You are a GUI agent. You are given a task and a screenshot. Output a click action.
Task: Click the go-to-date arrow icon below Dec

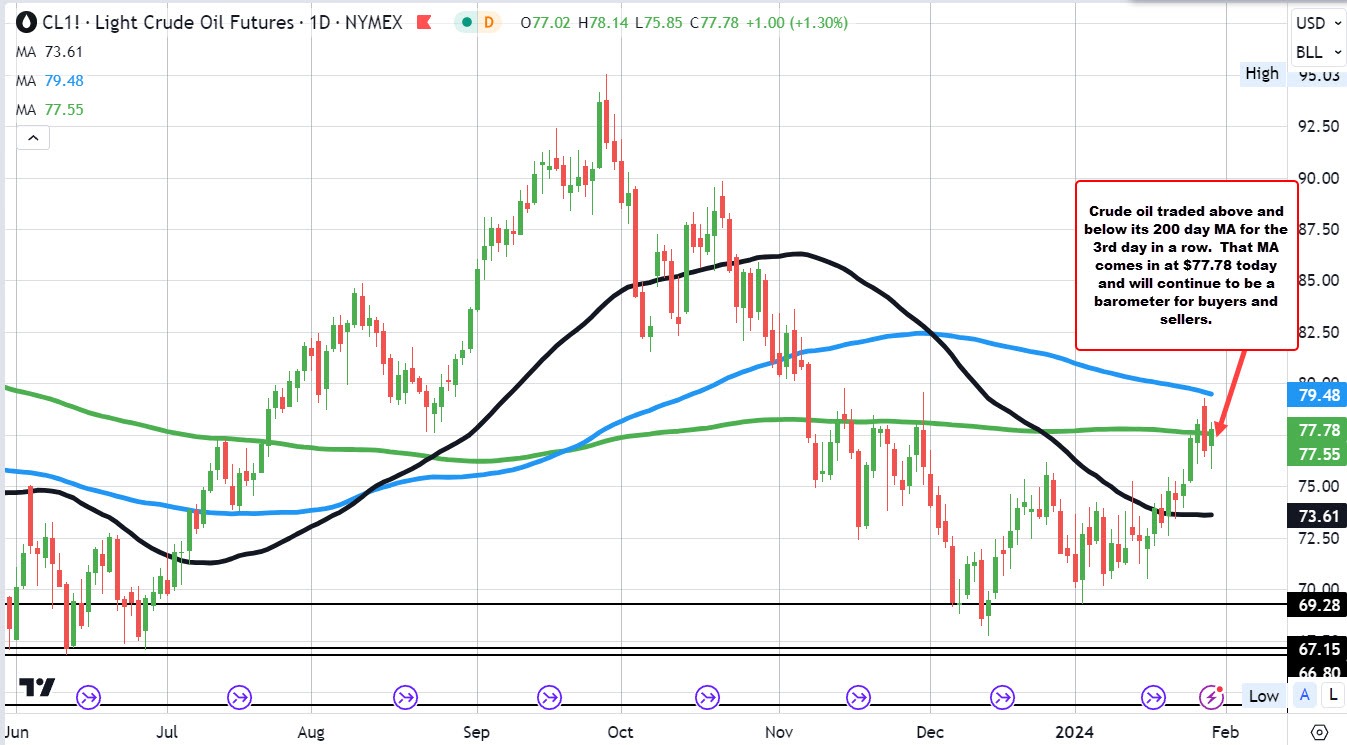click(x=1003, y=697)
